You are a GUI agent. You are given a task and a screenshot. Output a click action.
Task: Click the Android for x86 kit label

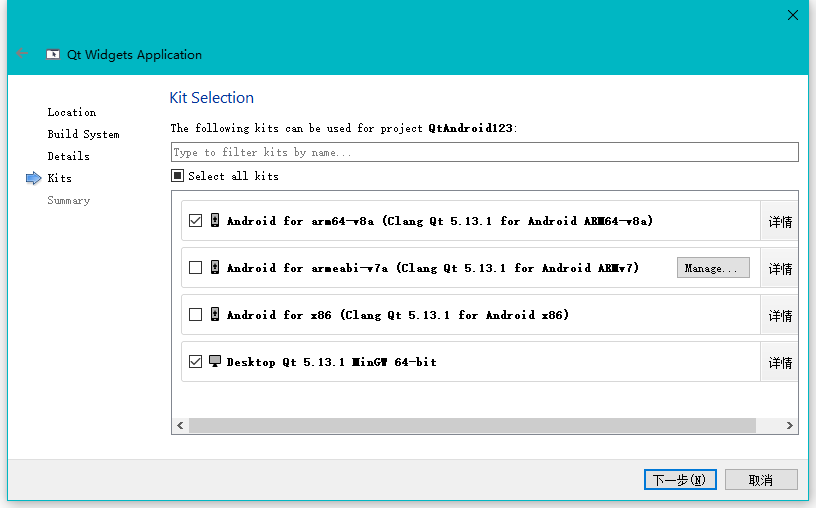(398, 314)
